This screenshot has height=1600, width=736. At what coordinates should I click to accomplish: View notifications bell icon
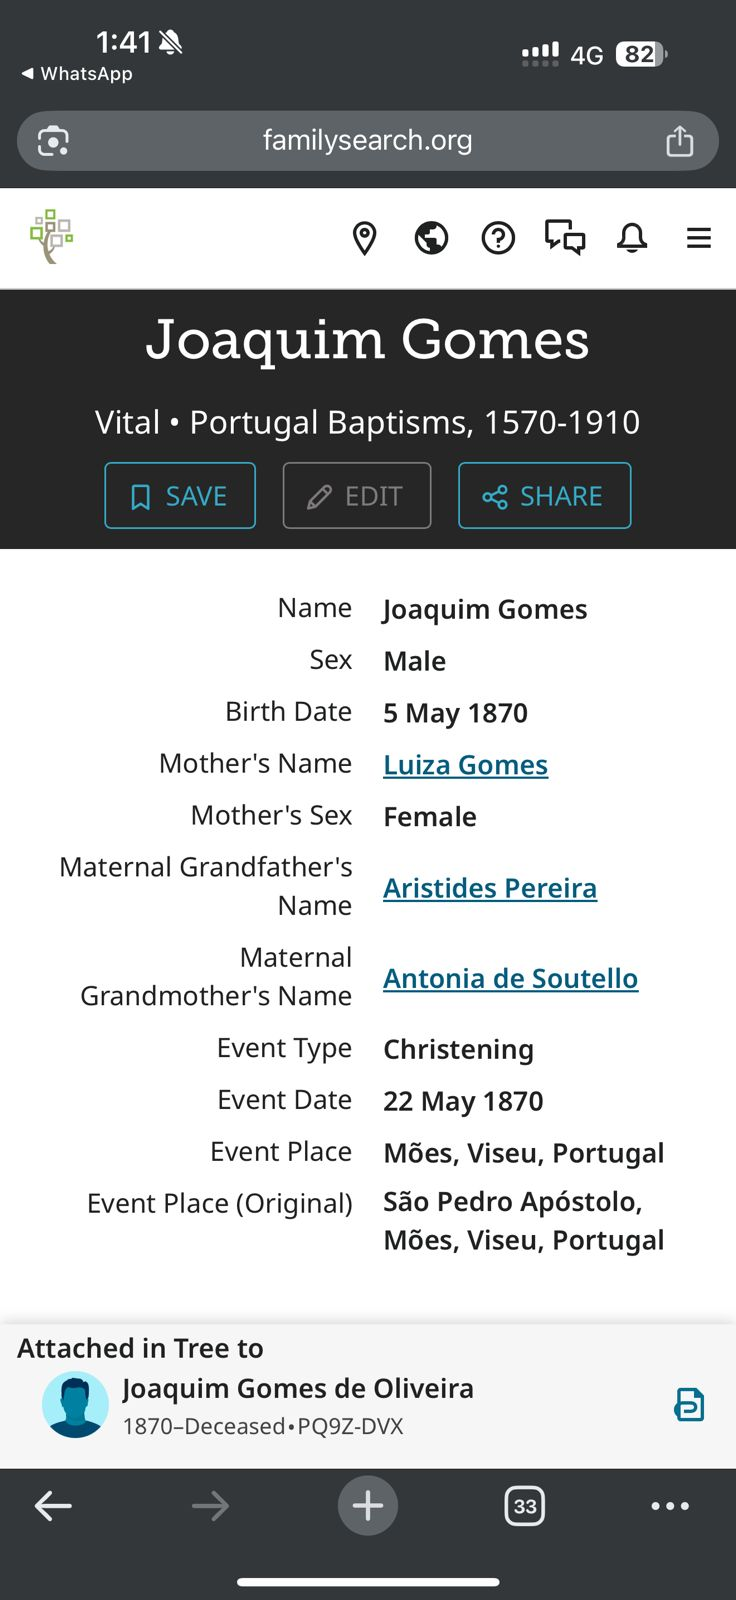pos(632,238)
